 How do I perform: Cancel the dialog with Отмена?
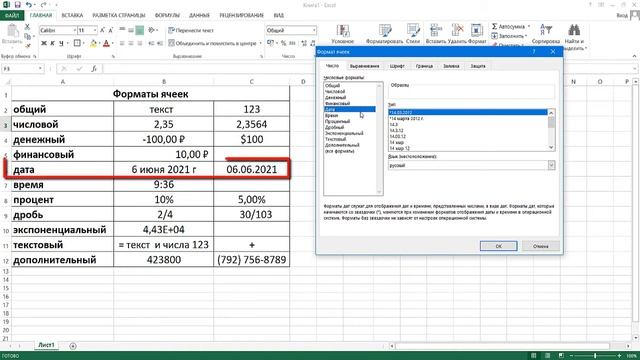[x=540, y=246]
